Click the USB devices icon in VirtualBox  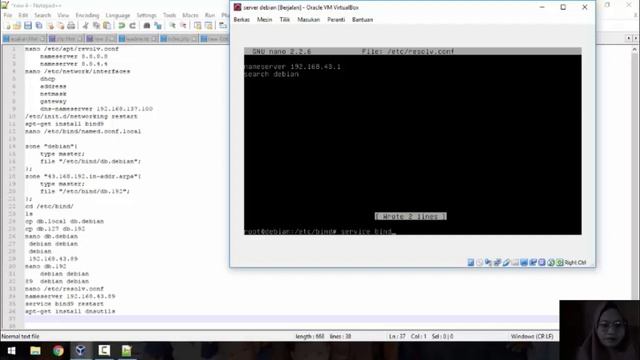pos(506,262)
